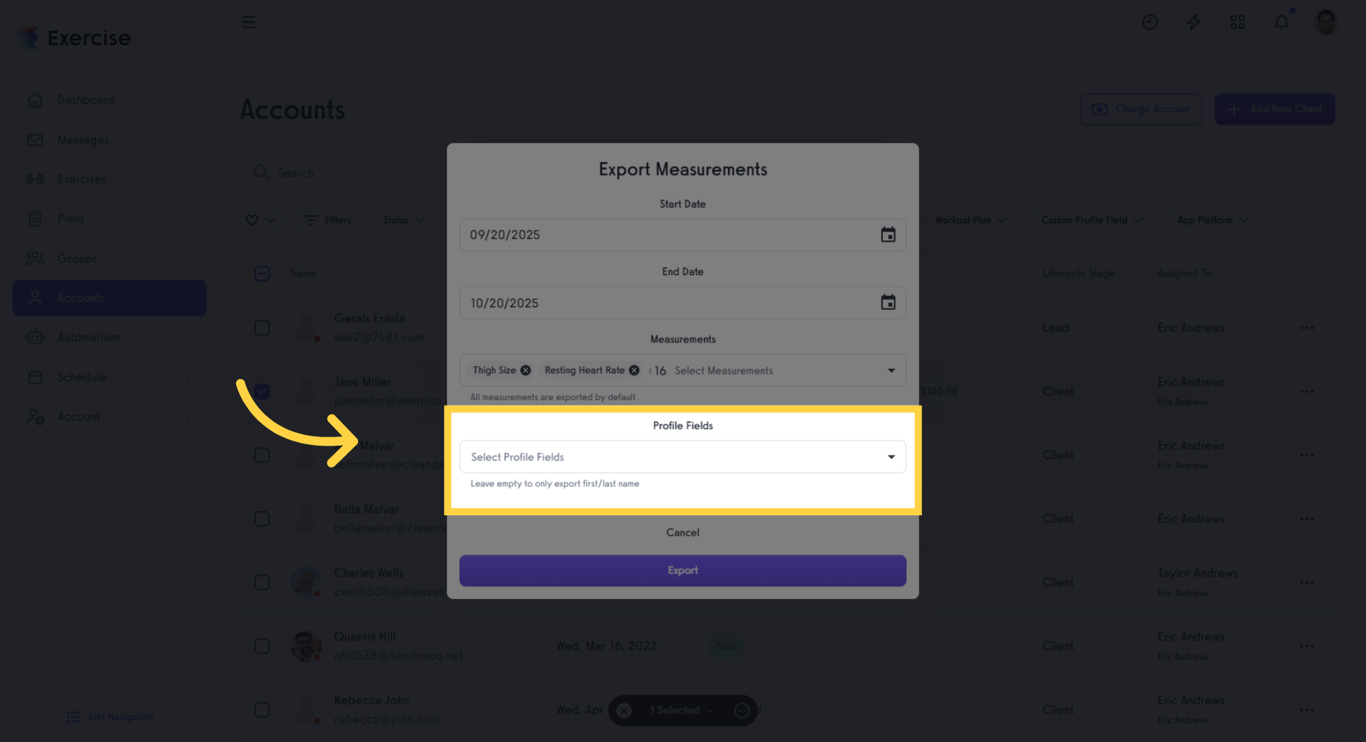This screenshot has height=742, width=1366.
Task: Click the history clock icon in the top bar
Action: (1149, 21)
